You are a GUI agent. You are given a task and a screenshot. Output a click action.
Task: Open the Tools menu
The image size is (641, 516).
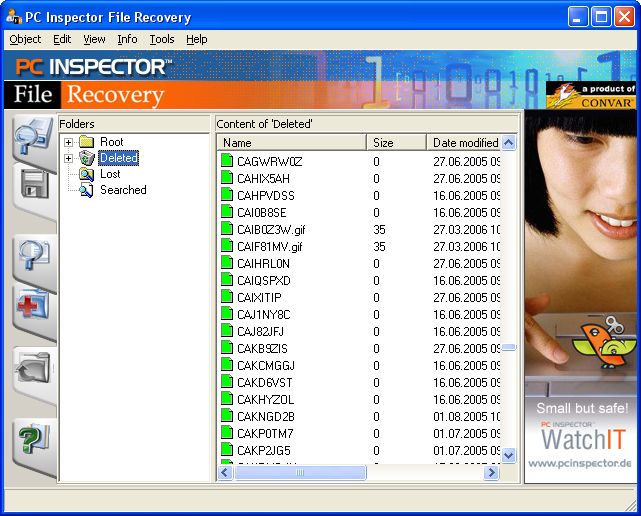point(162,39)
